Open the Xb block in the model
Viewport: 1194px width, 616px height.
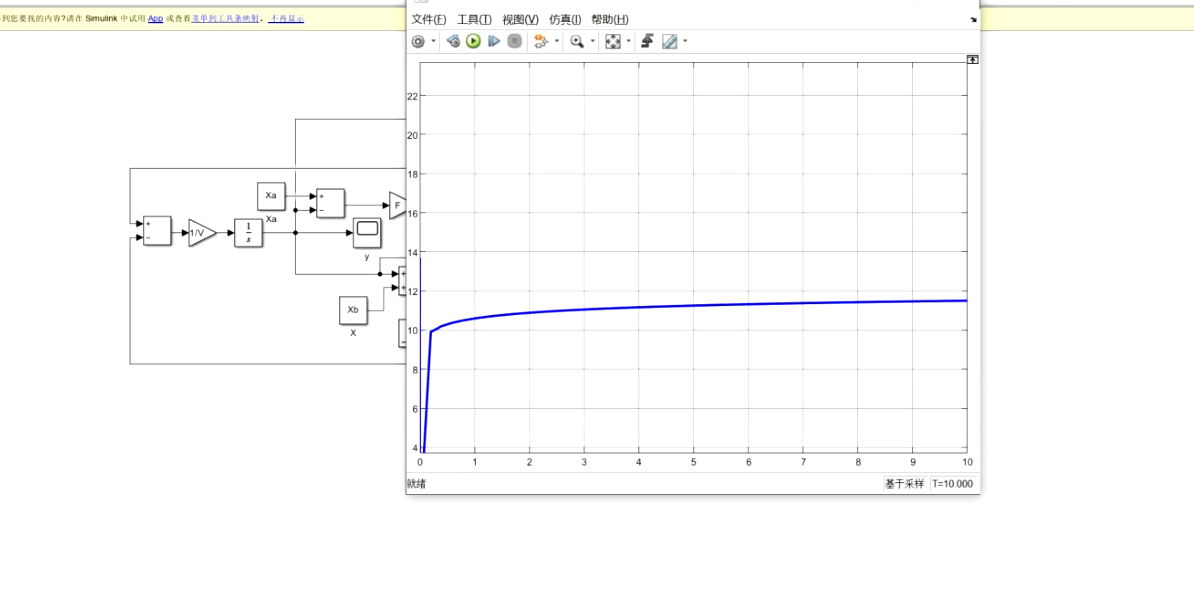tap(352, 310)
